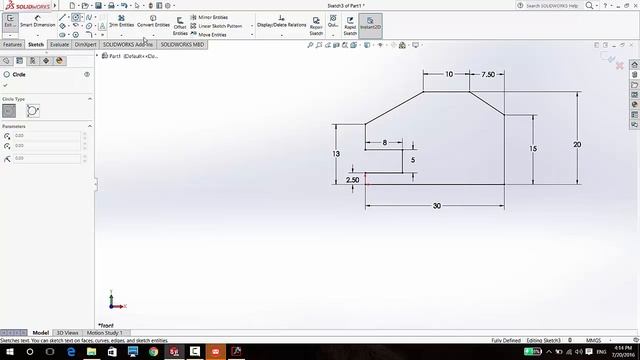
Task: Open the SOLIDWORKS MBD tab
Action: pos(182,44)
